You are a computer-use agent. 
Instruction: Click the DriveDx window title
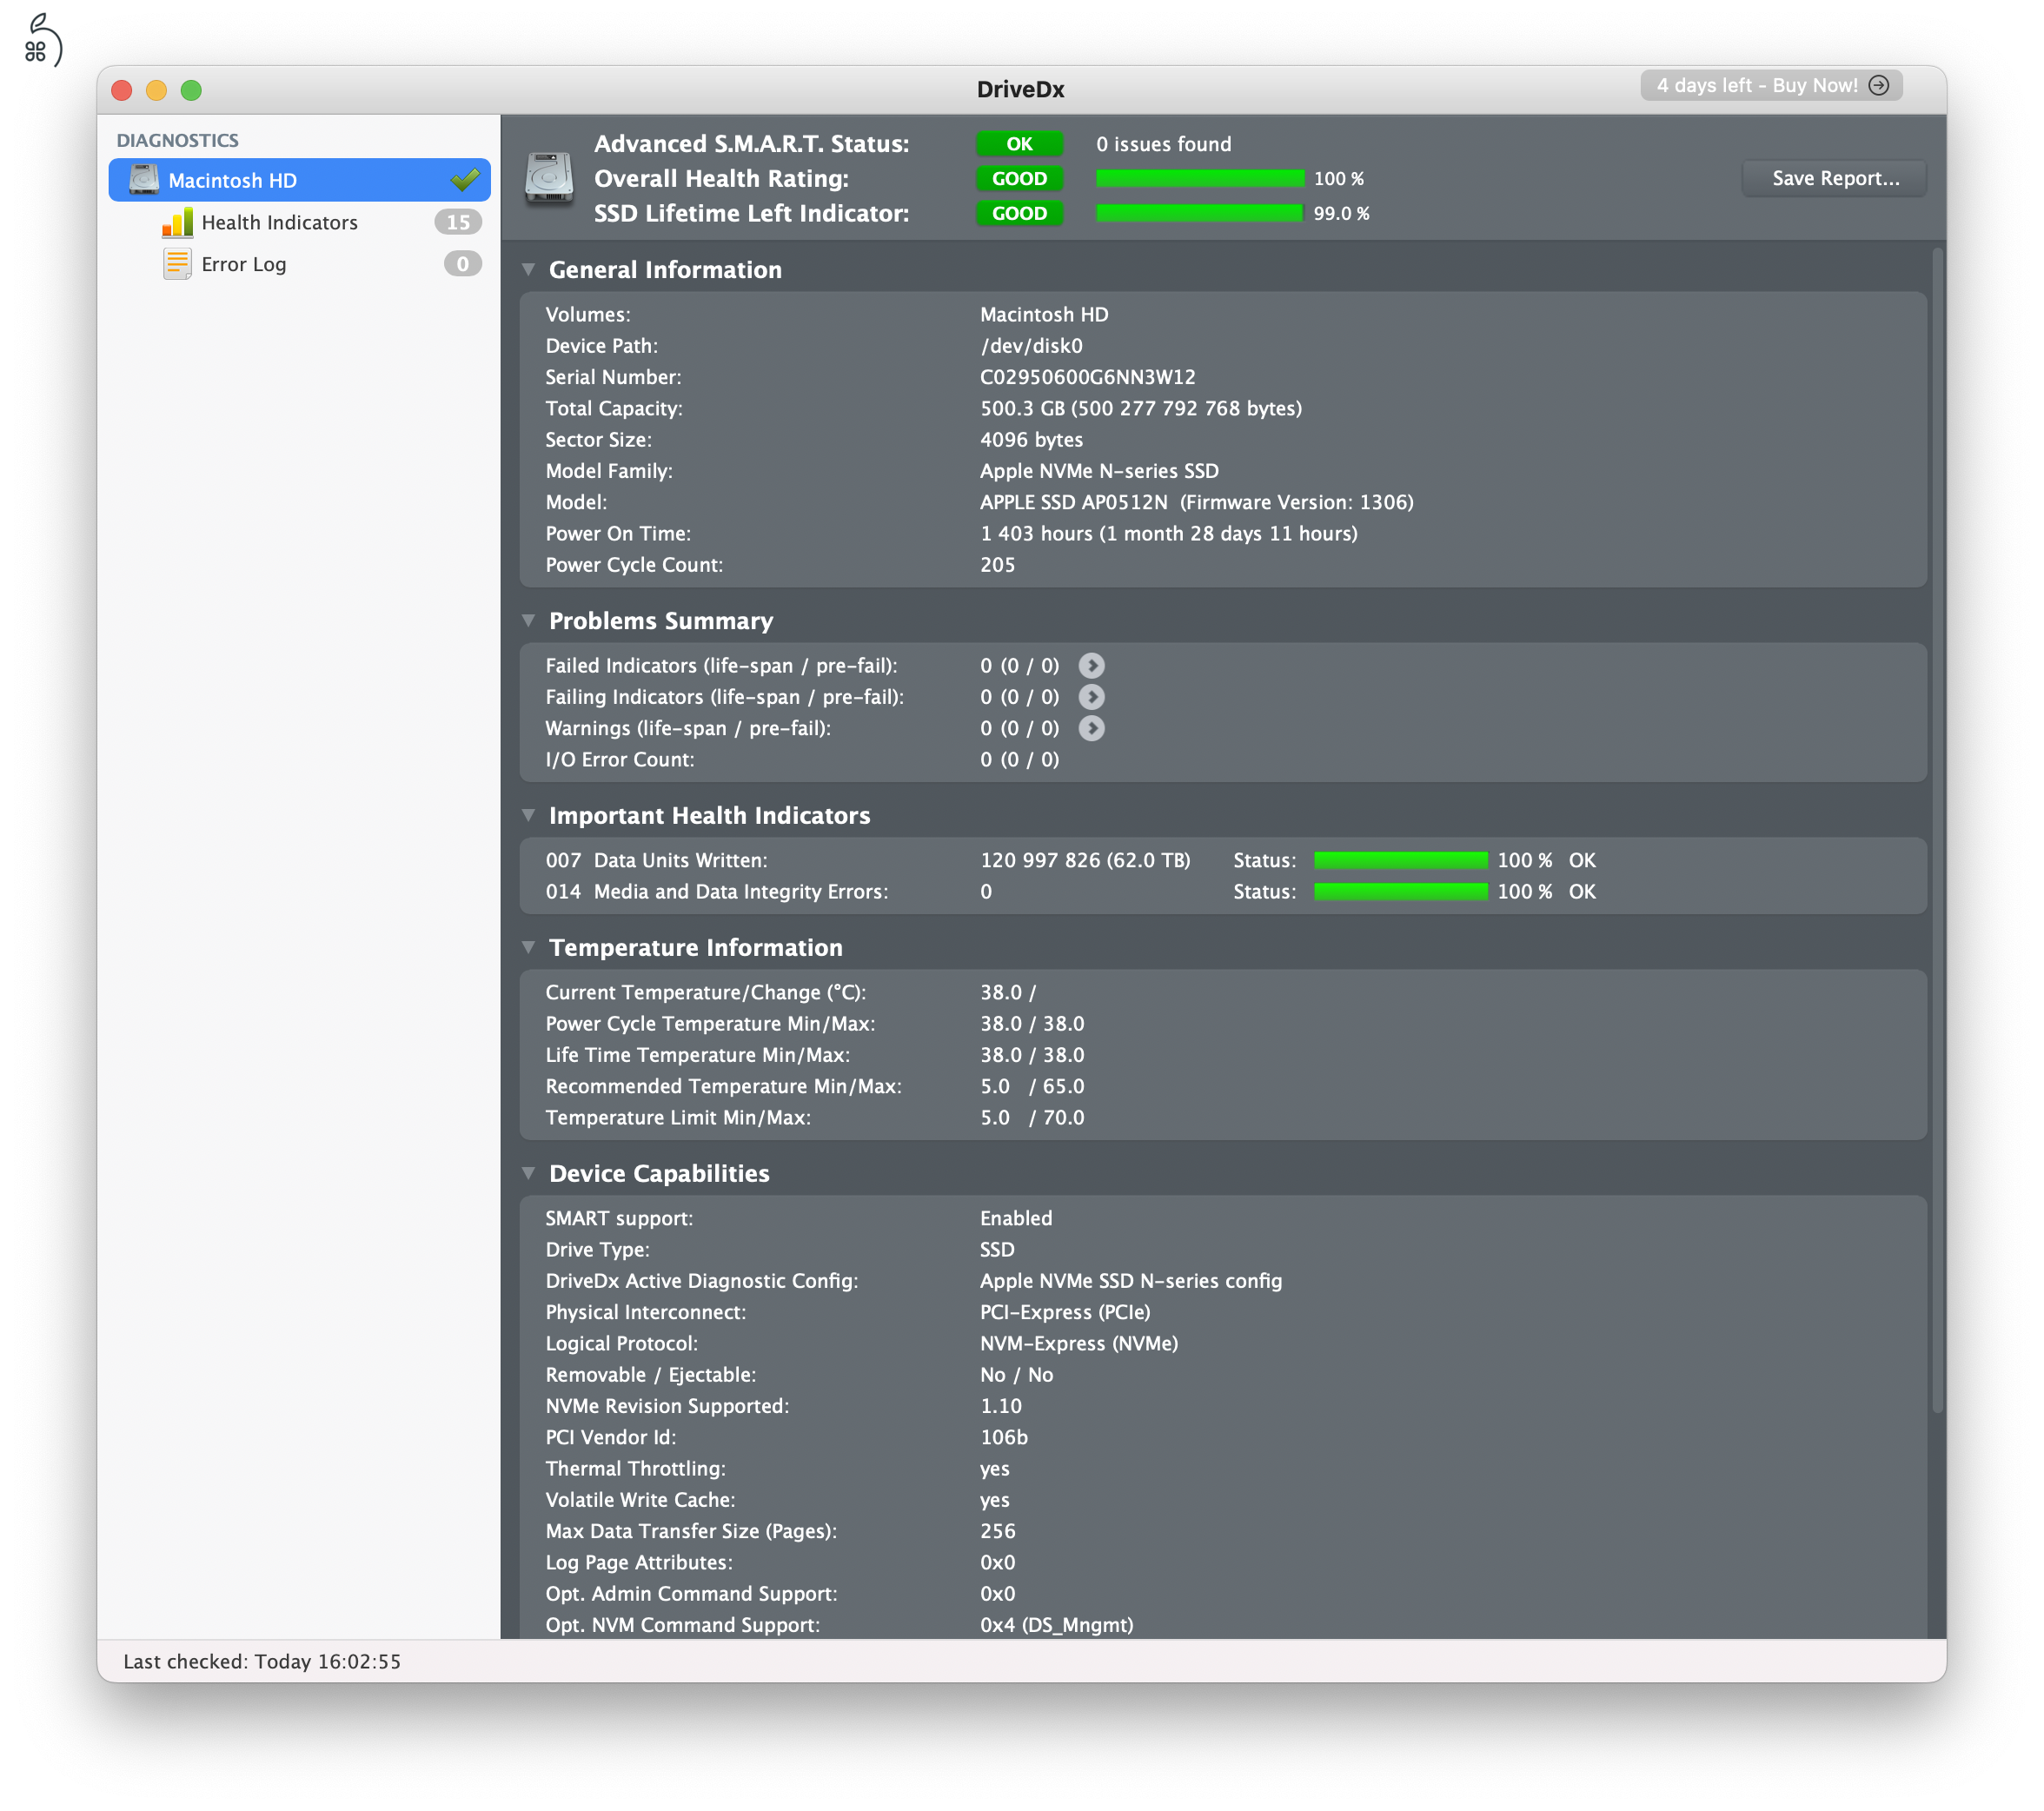[1020, 89]
